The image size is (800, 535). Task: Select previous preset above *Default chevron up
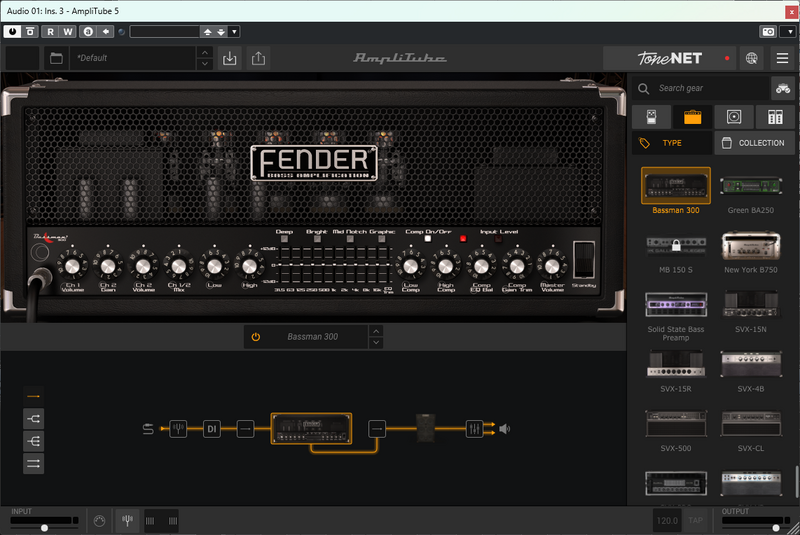pos(205,53)
